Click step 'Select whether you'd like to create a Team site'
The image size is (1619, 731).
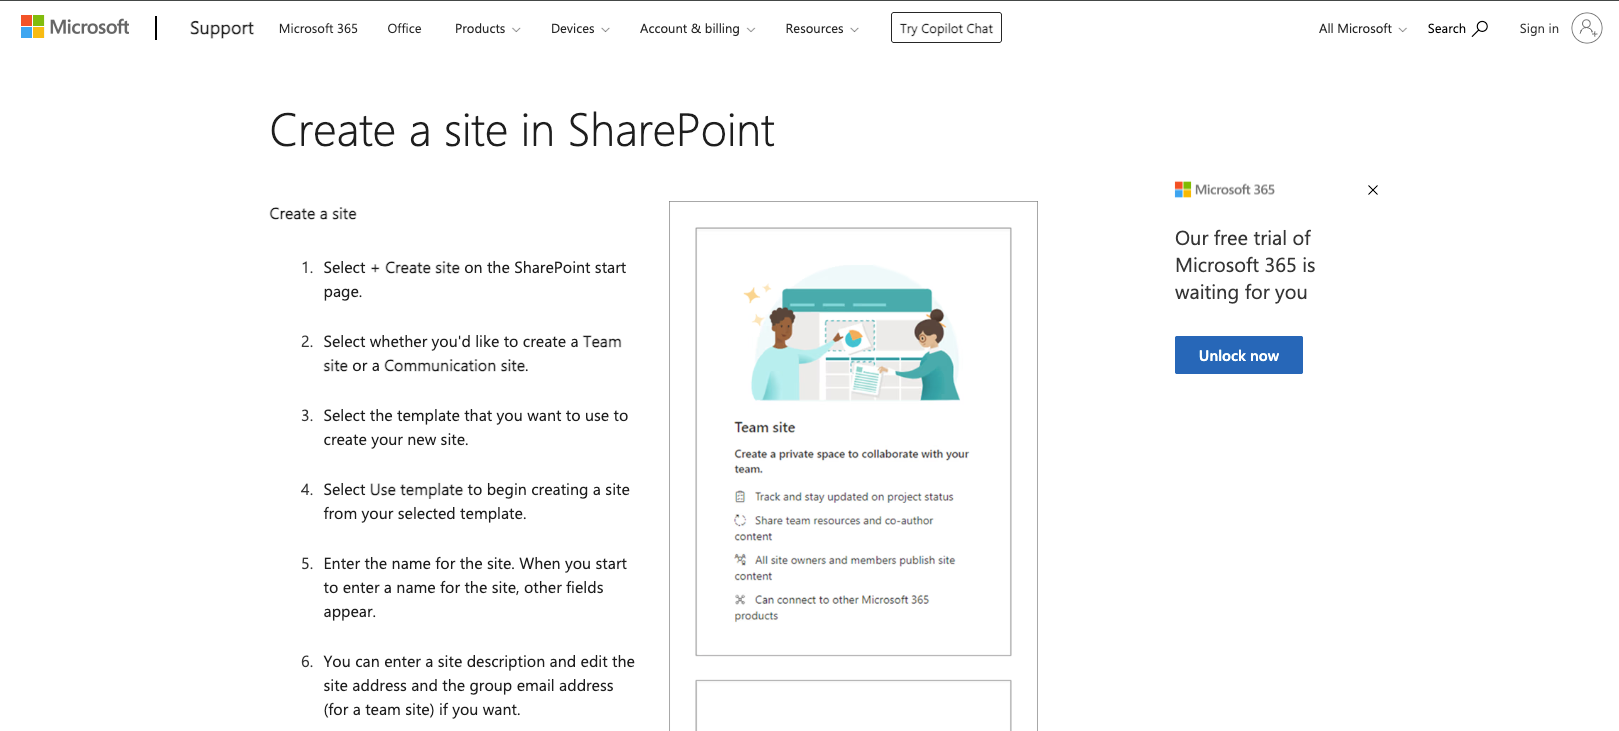[473, 354]
